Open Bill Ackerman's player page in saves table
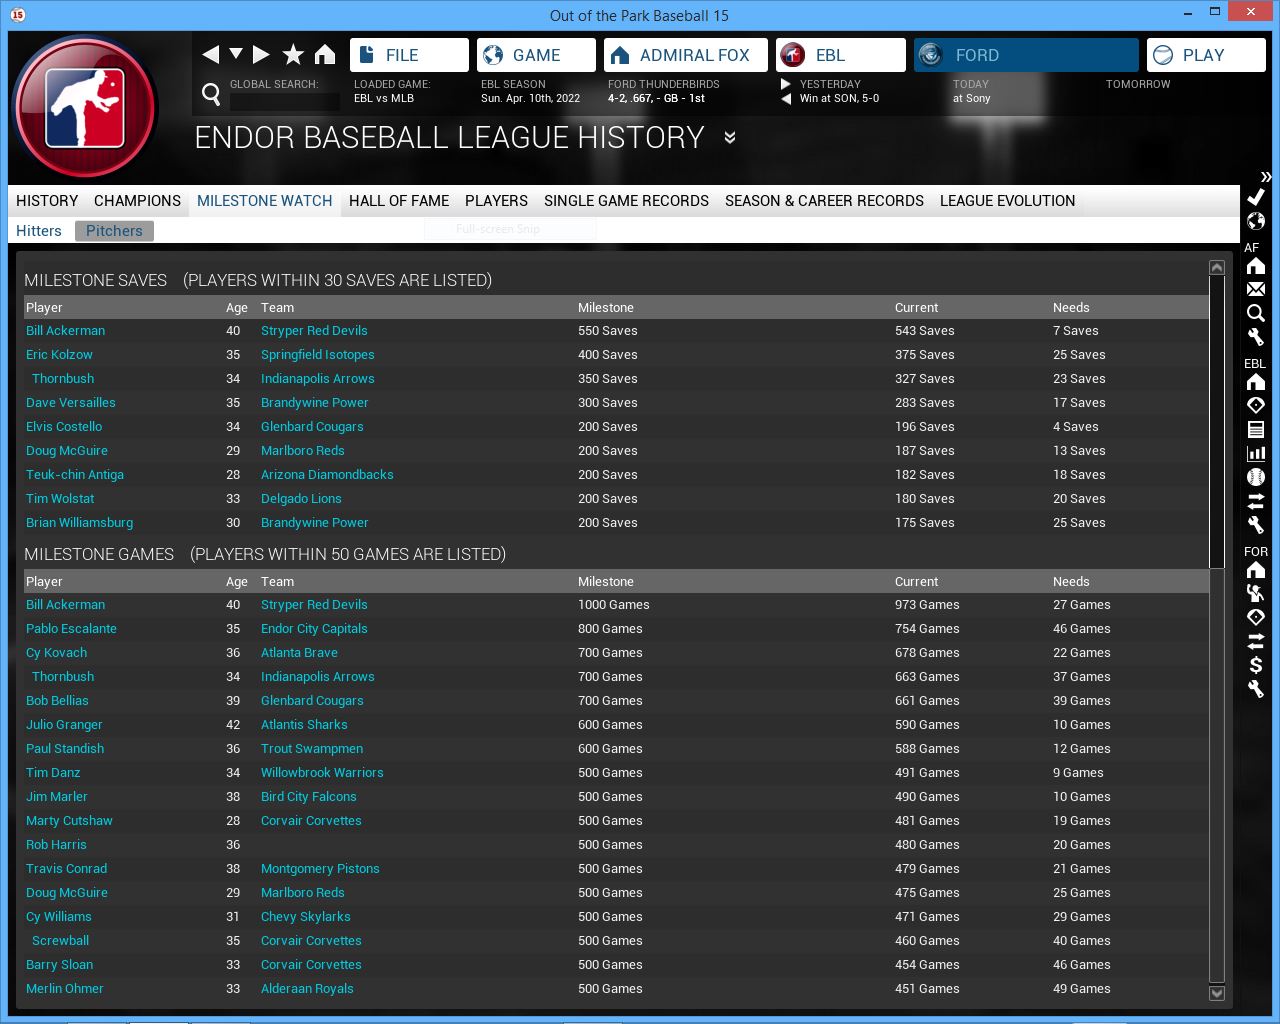Image resolution: width=1280 pixels, height=1024 pixels. 65,331
